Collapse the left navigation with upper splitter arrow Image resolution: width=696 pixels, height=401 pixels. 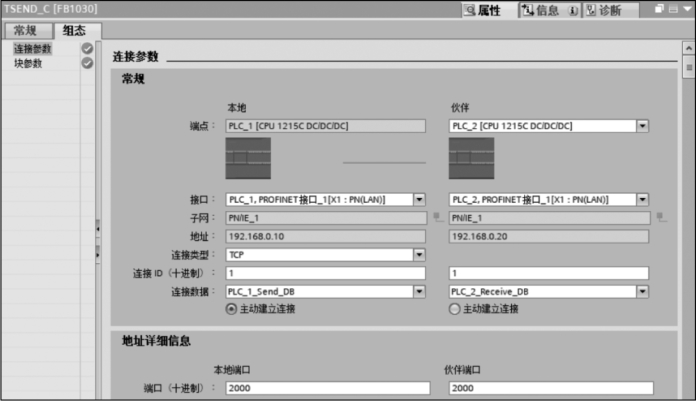tap(98, 229)
